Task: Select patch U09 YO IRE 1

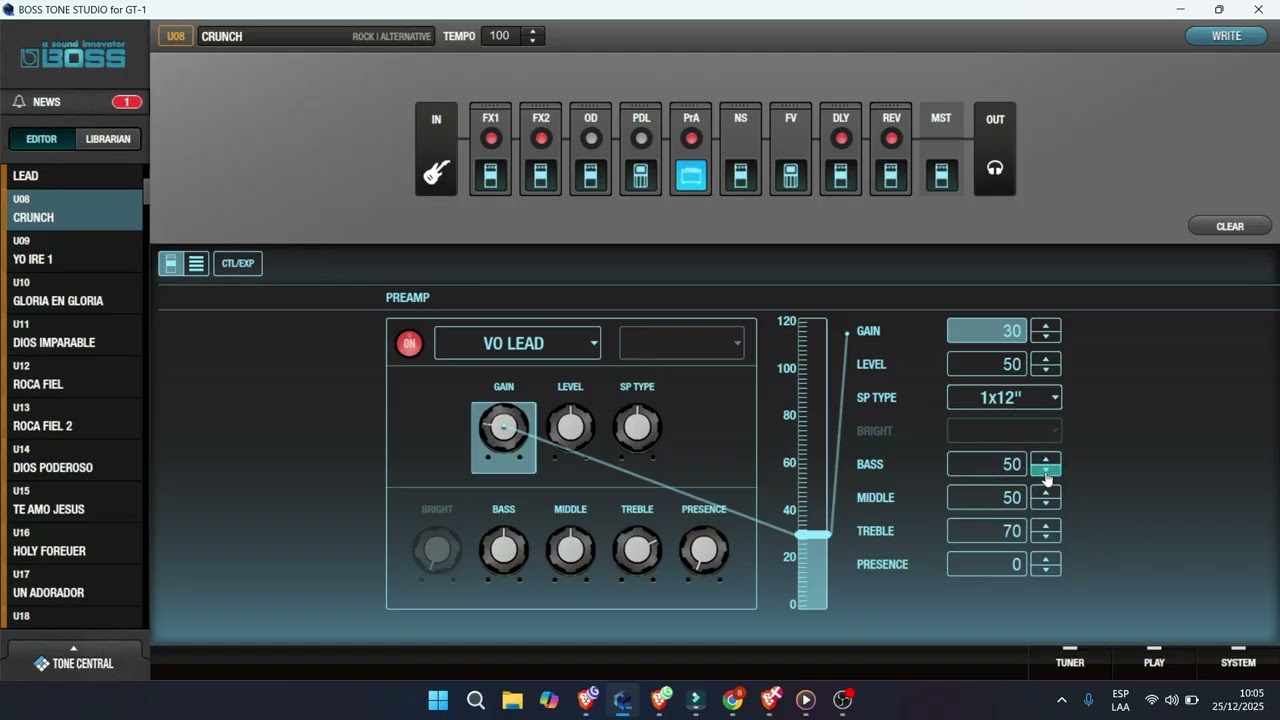Action: 75,251
